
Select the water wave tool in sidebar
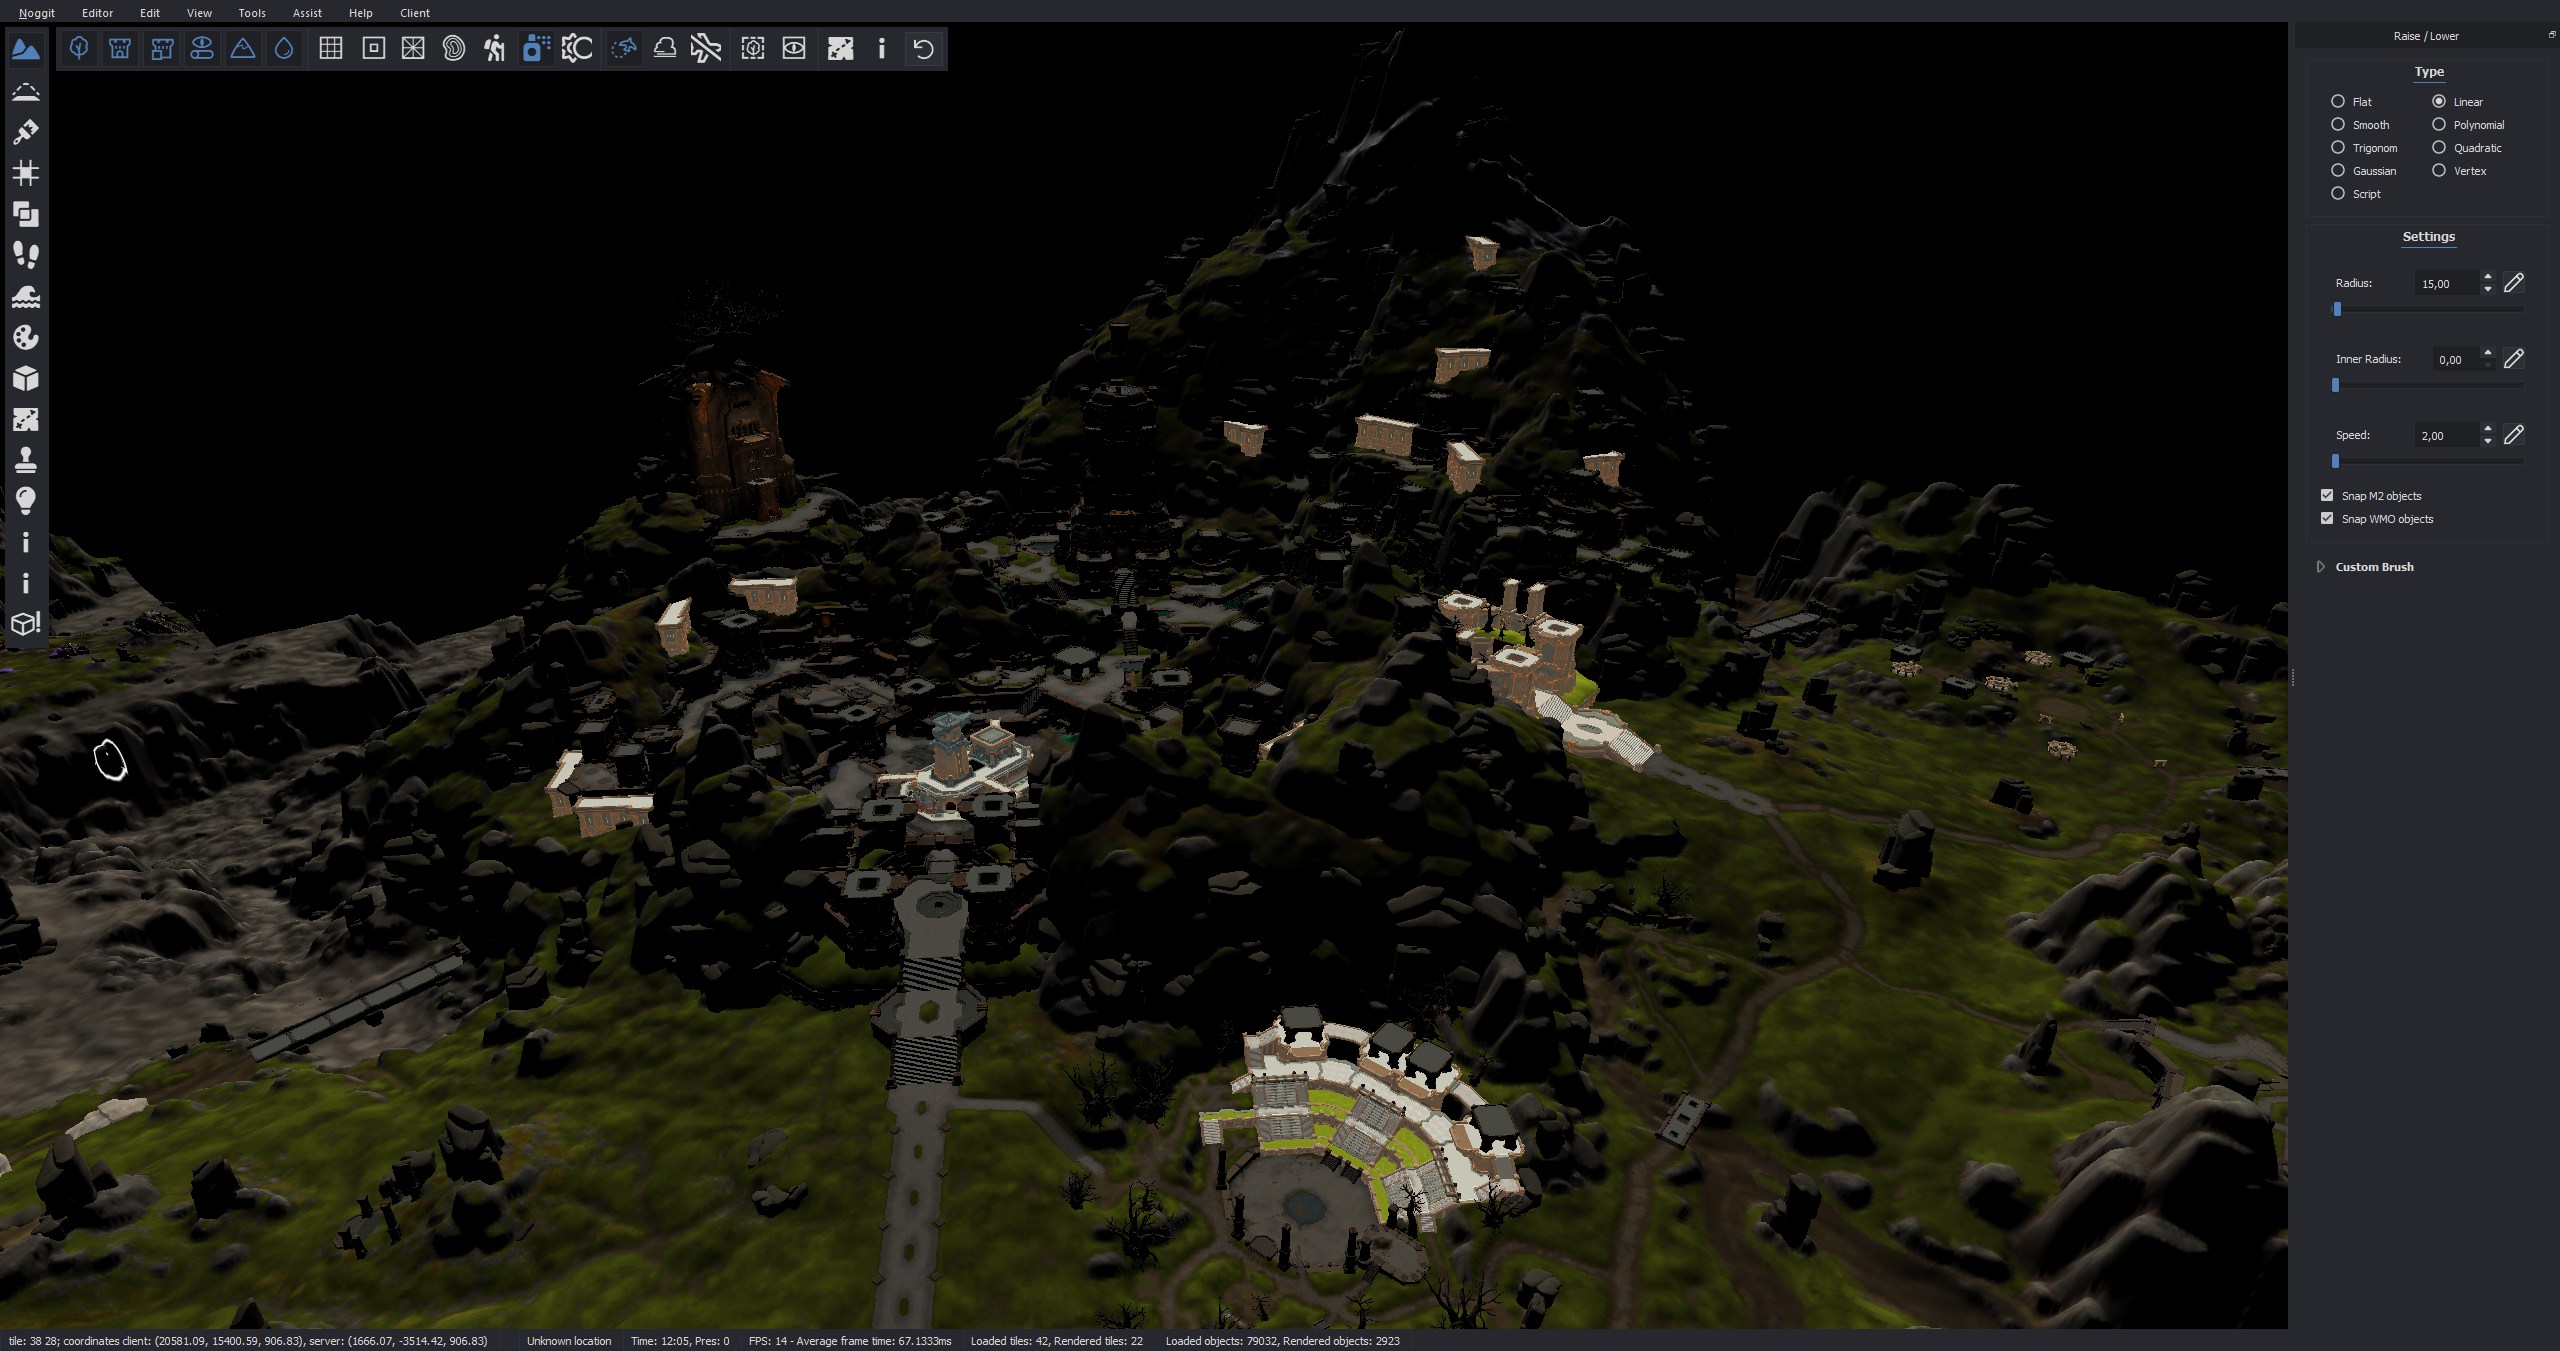point(26,296)
